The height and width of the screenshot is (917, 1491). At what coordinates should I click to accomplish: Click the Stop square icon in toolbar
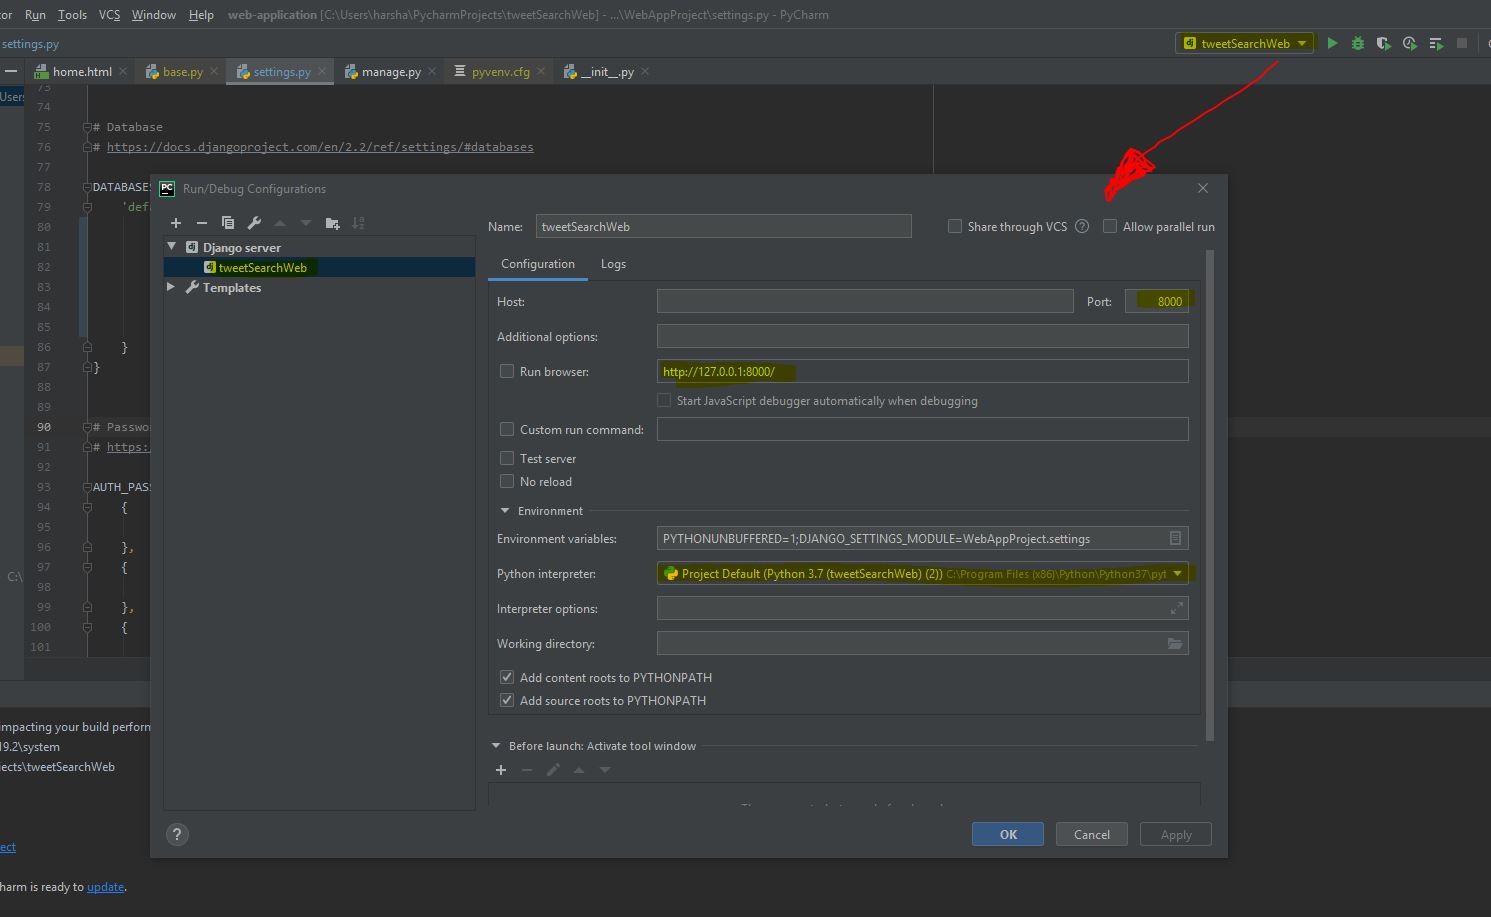point(1462,43)
